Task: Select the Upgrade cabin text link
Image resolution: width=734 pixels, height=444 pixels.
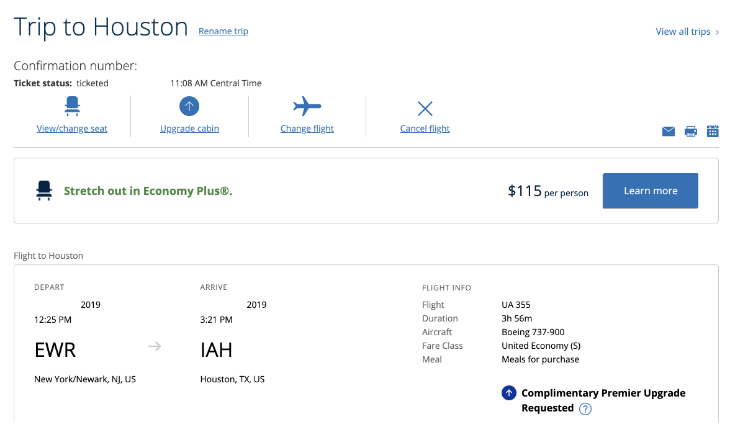Action: (190, 129)
